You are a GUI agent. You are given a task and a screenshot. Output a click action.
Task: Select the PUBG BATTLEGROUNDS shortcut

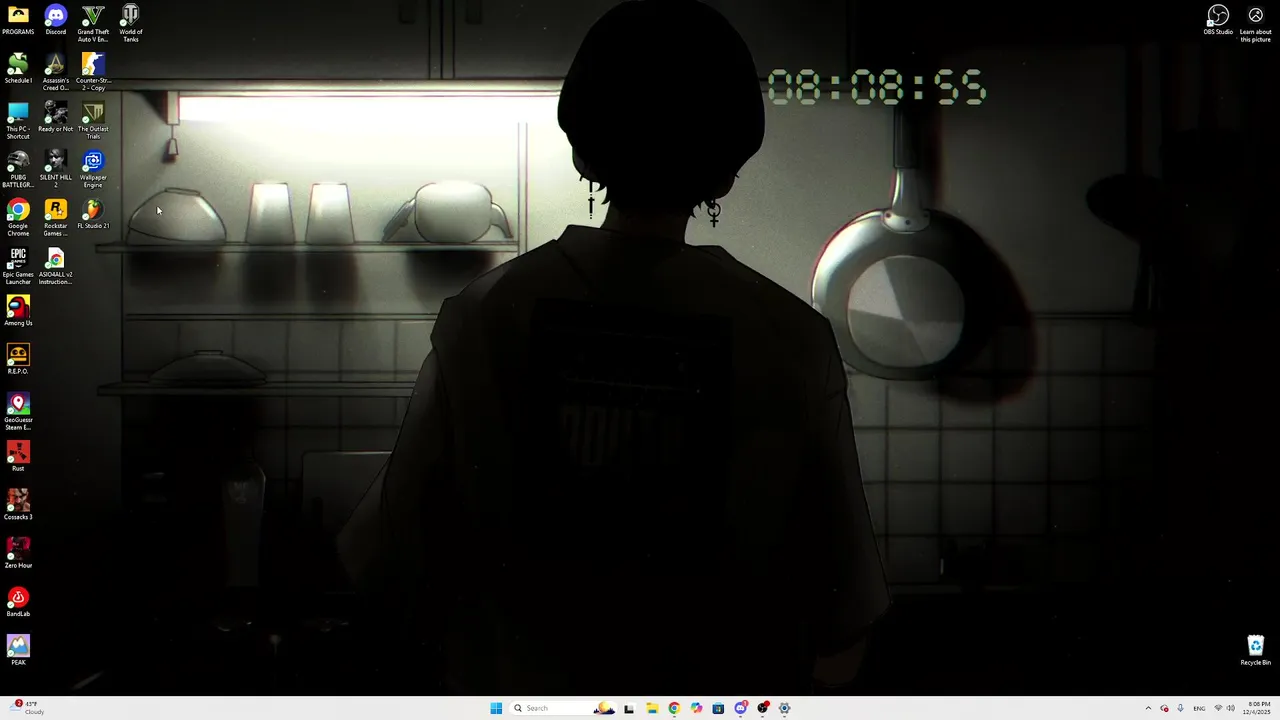[x=18, y=169]
